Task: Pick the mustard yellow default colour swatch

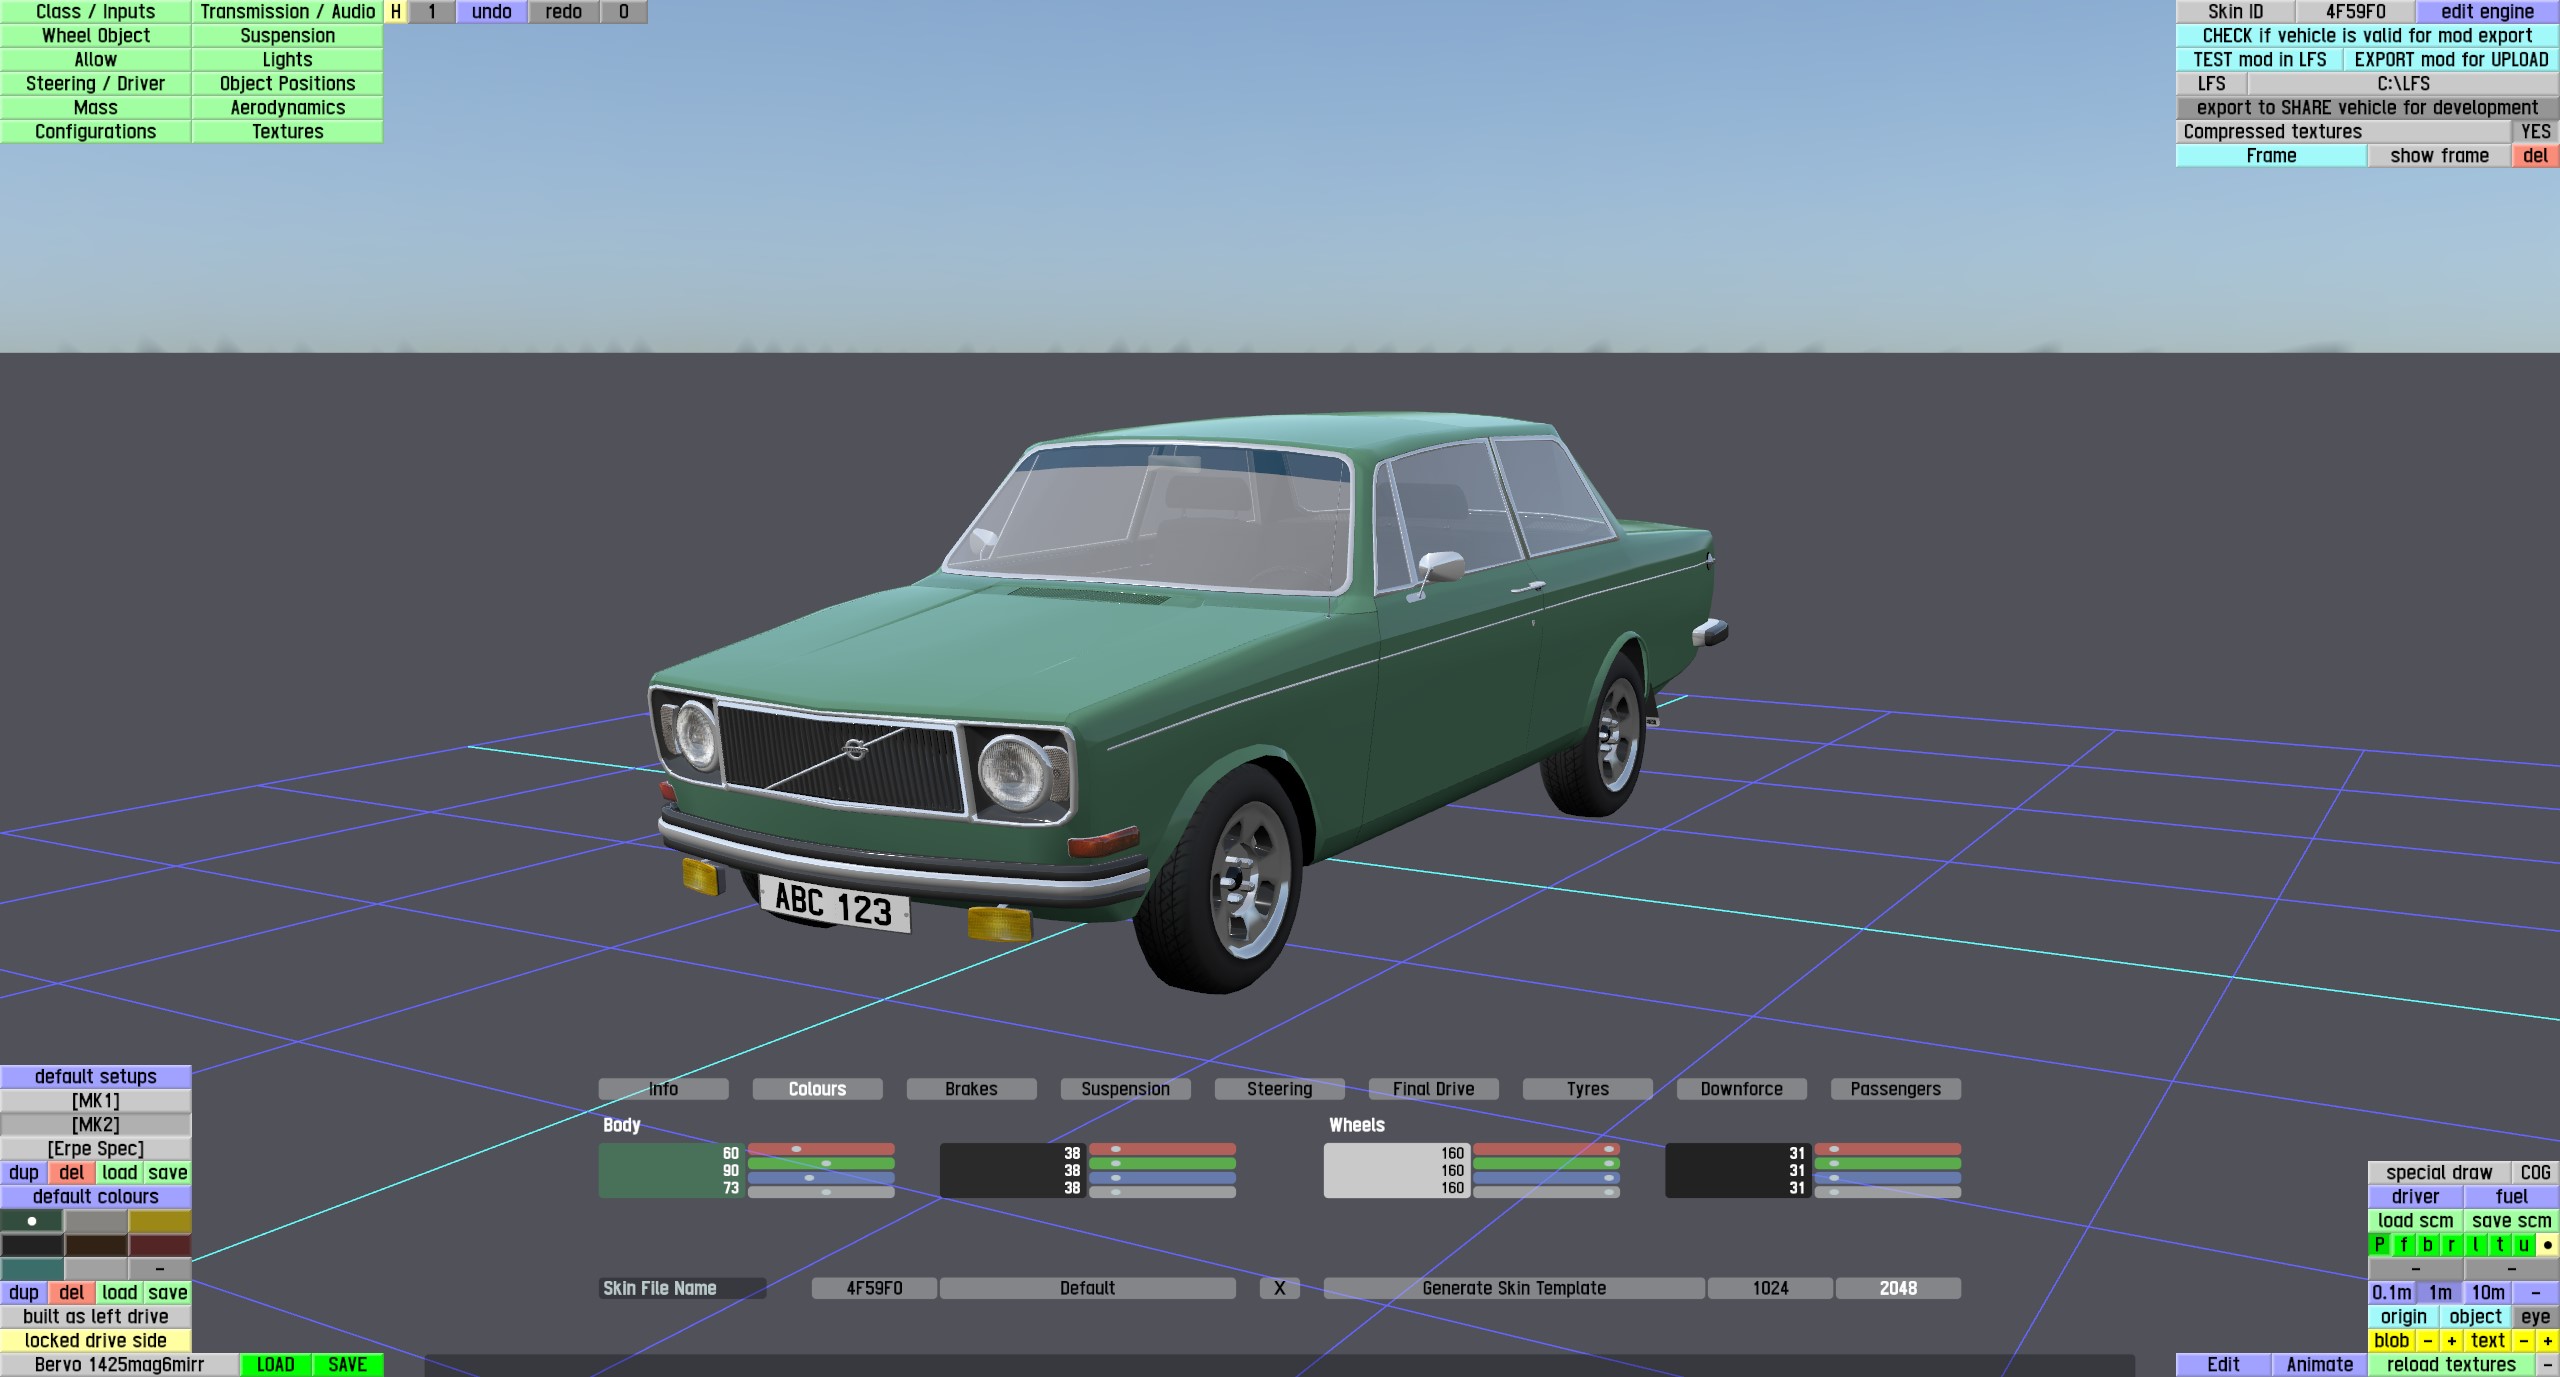Action: [x=160, y=1221]
